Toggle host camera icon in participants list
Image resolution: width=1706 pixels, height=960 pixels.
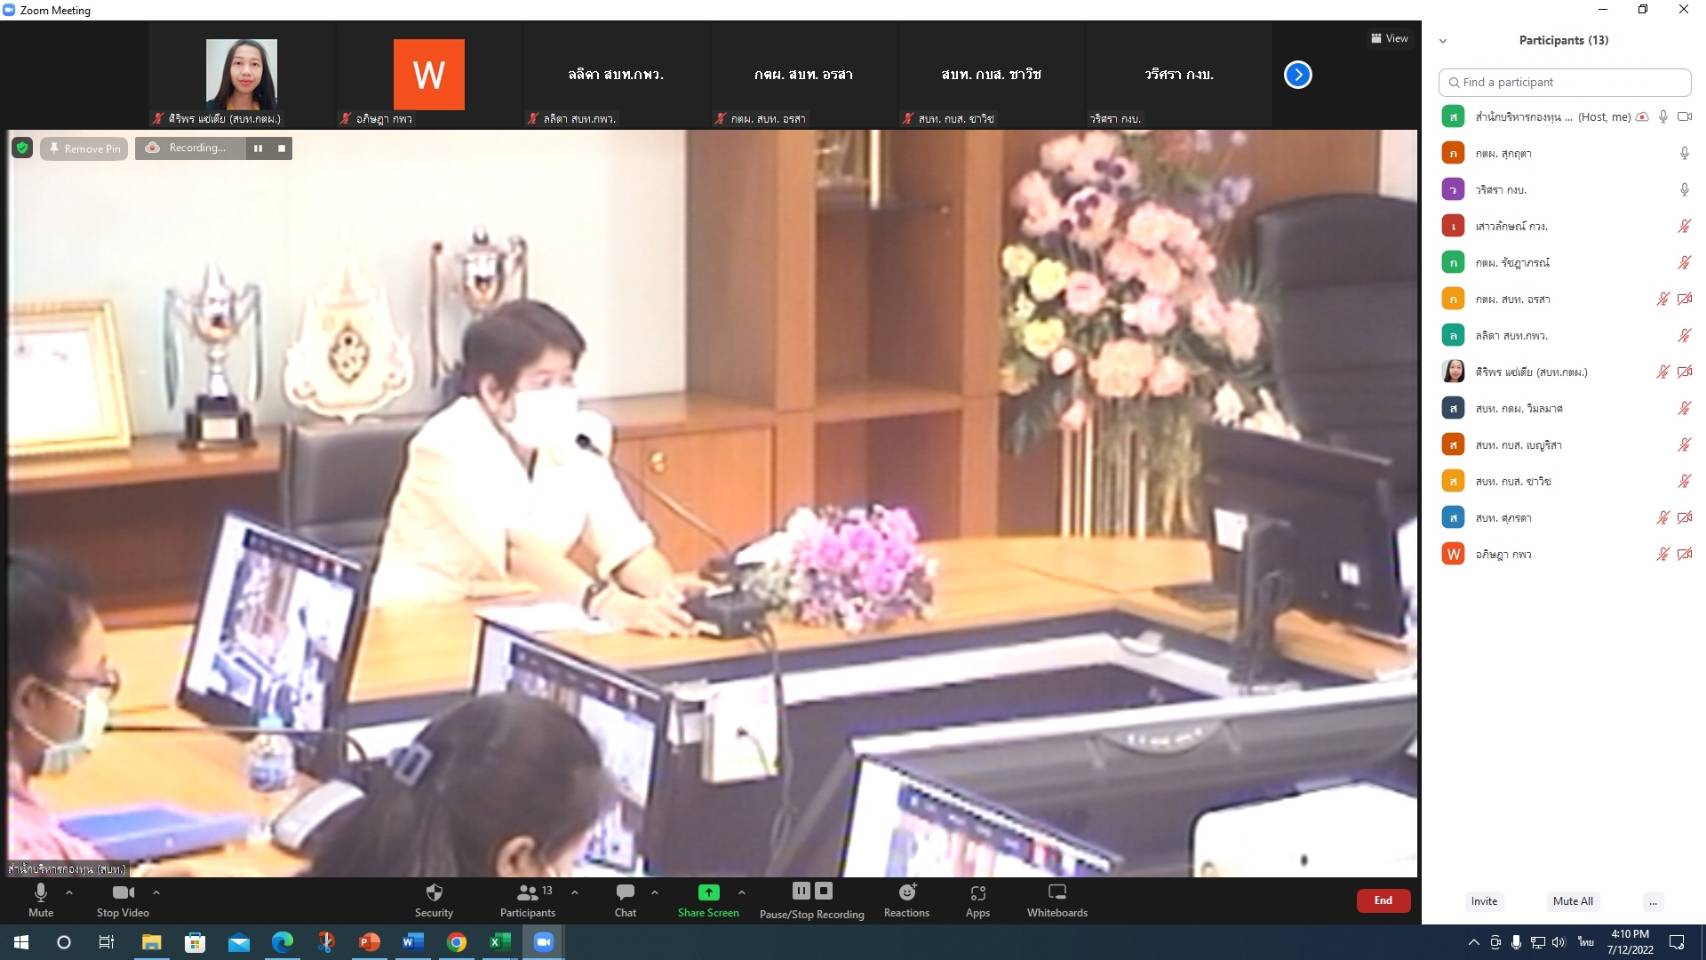[x=1685, y=117]
